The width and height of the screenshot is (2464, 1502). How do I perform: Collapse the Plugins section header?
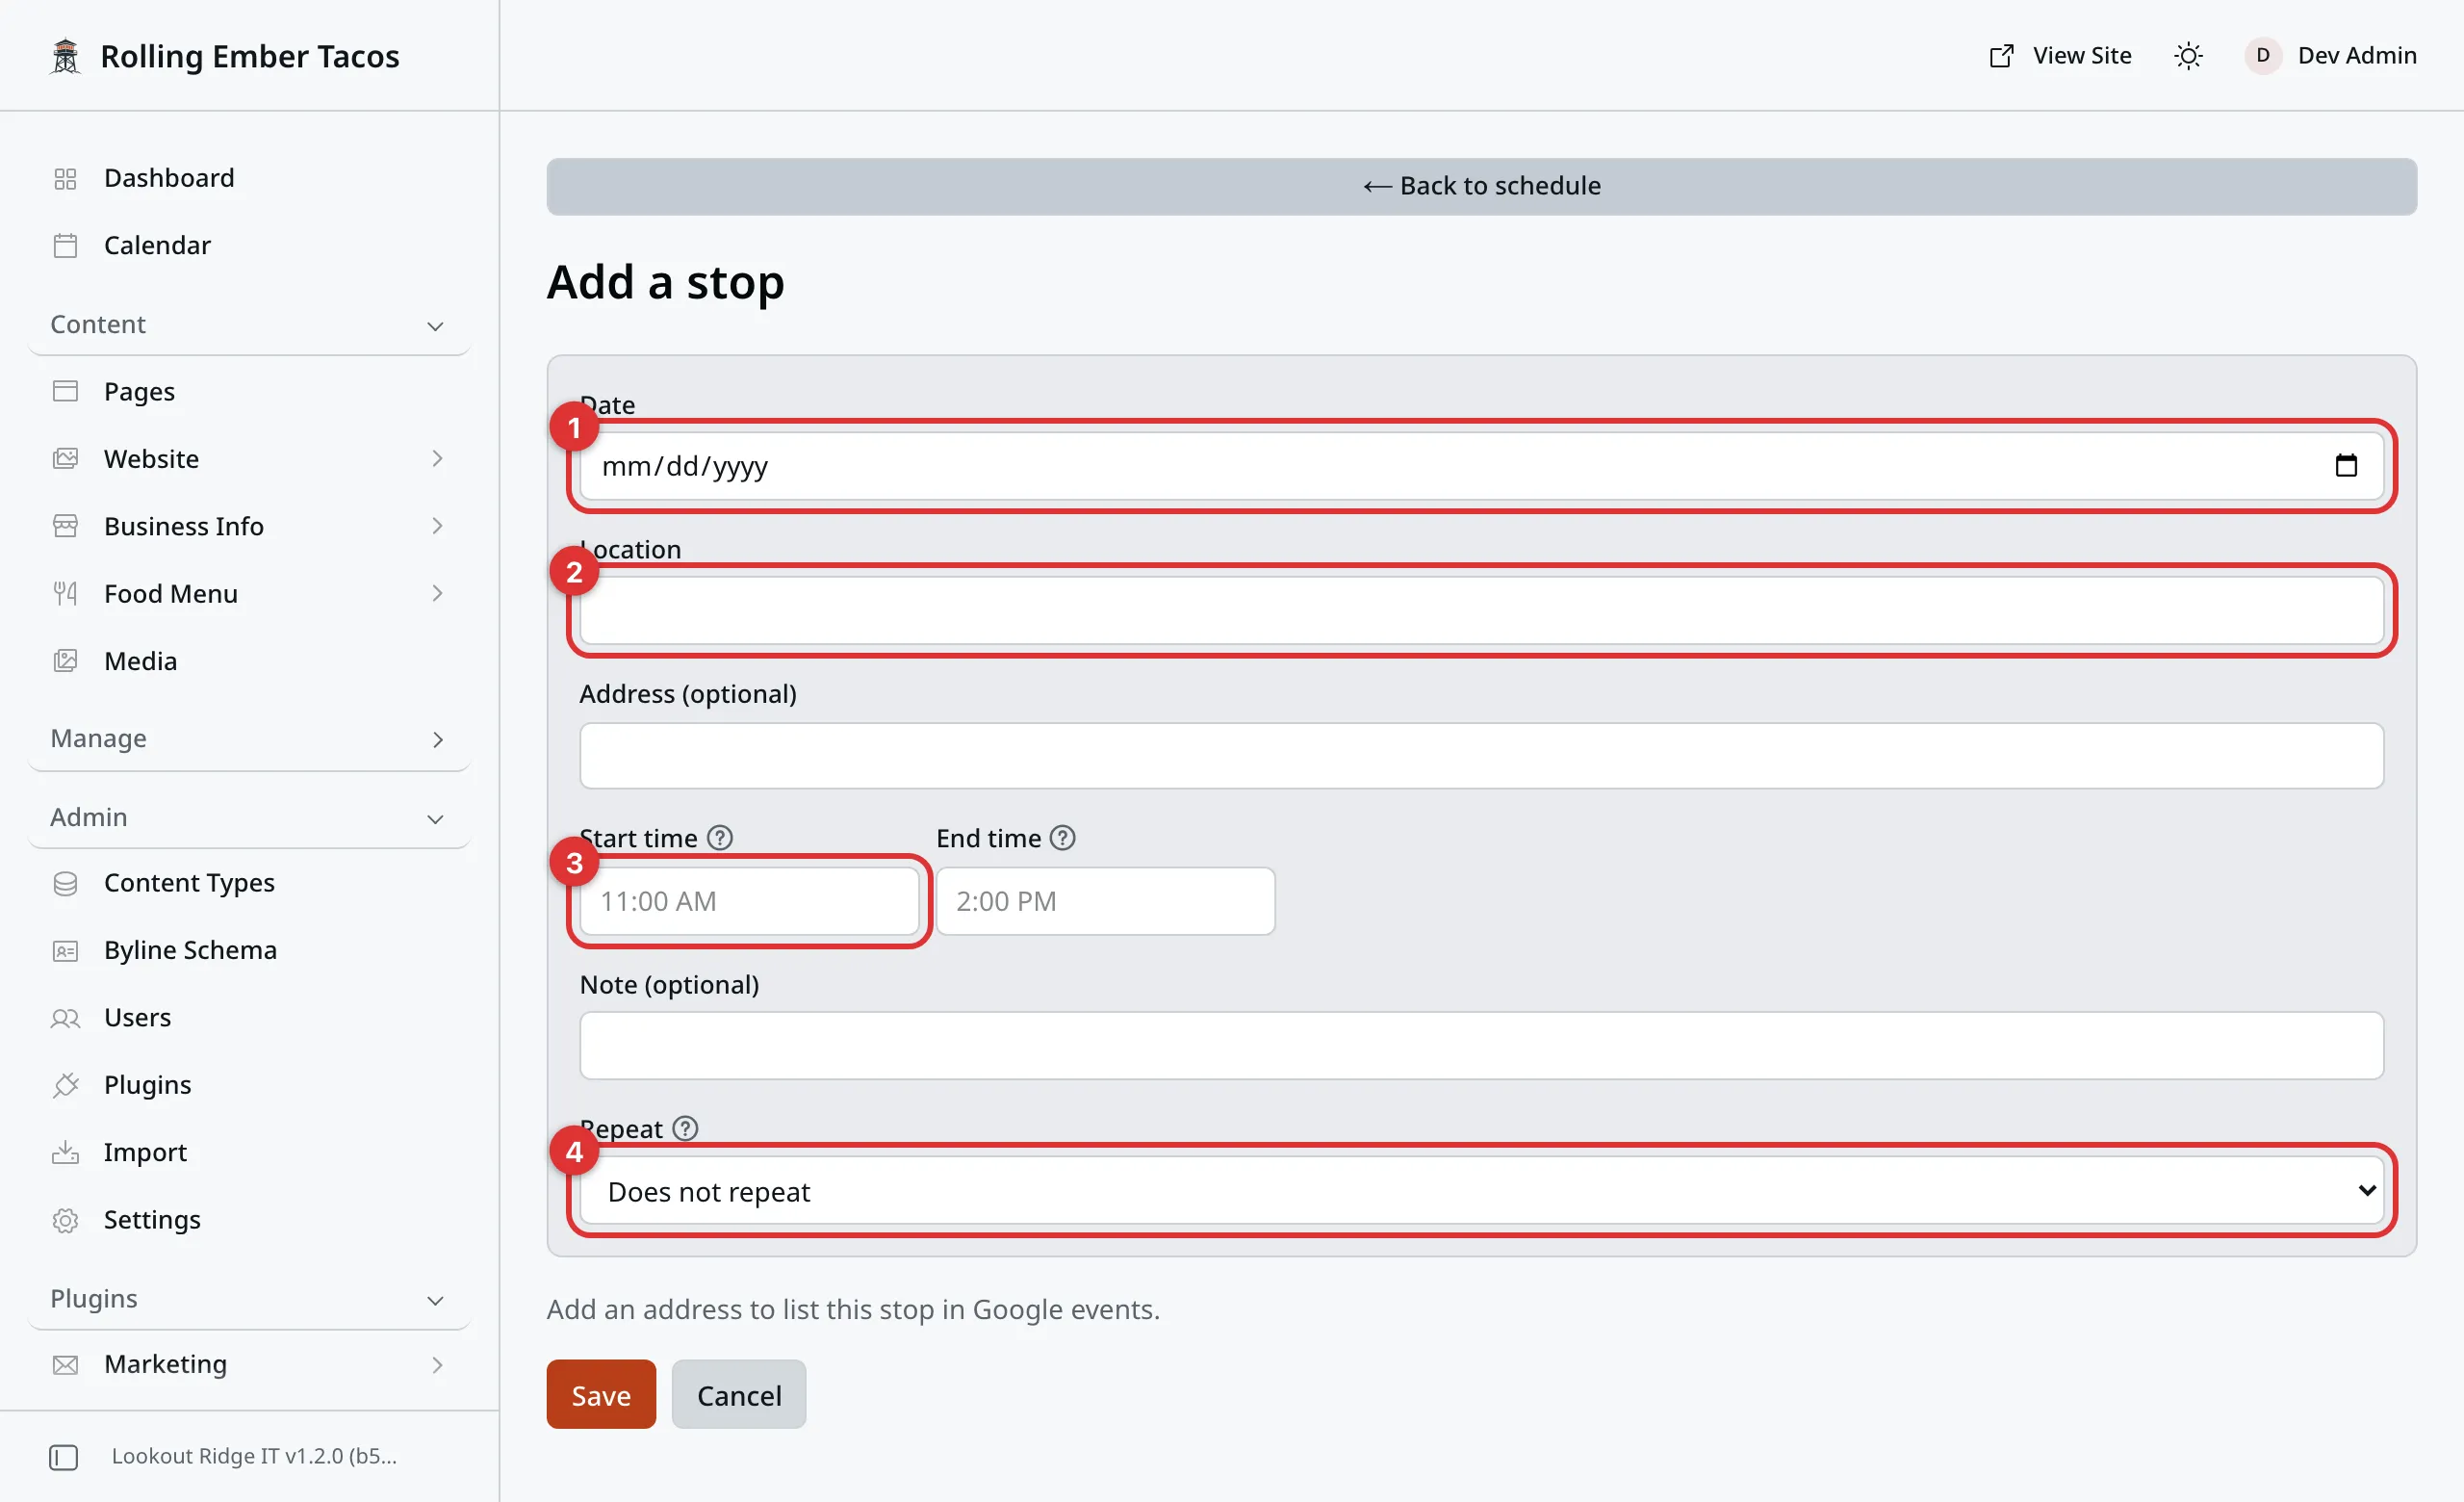click(x=249, y=1299)
